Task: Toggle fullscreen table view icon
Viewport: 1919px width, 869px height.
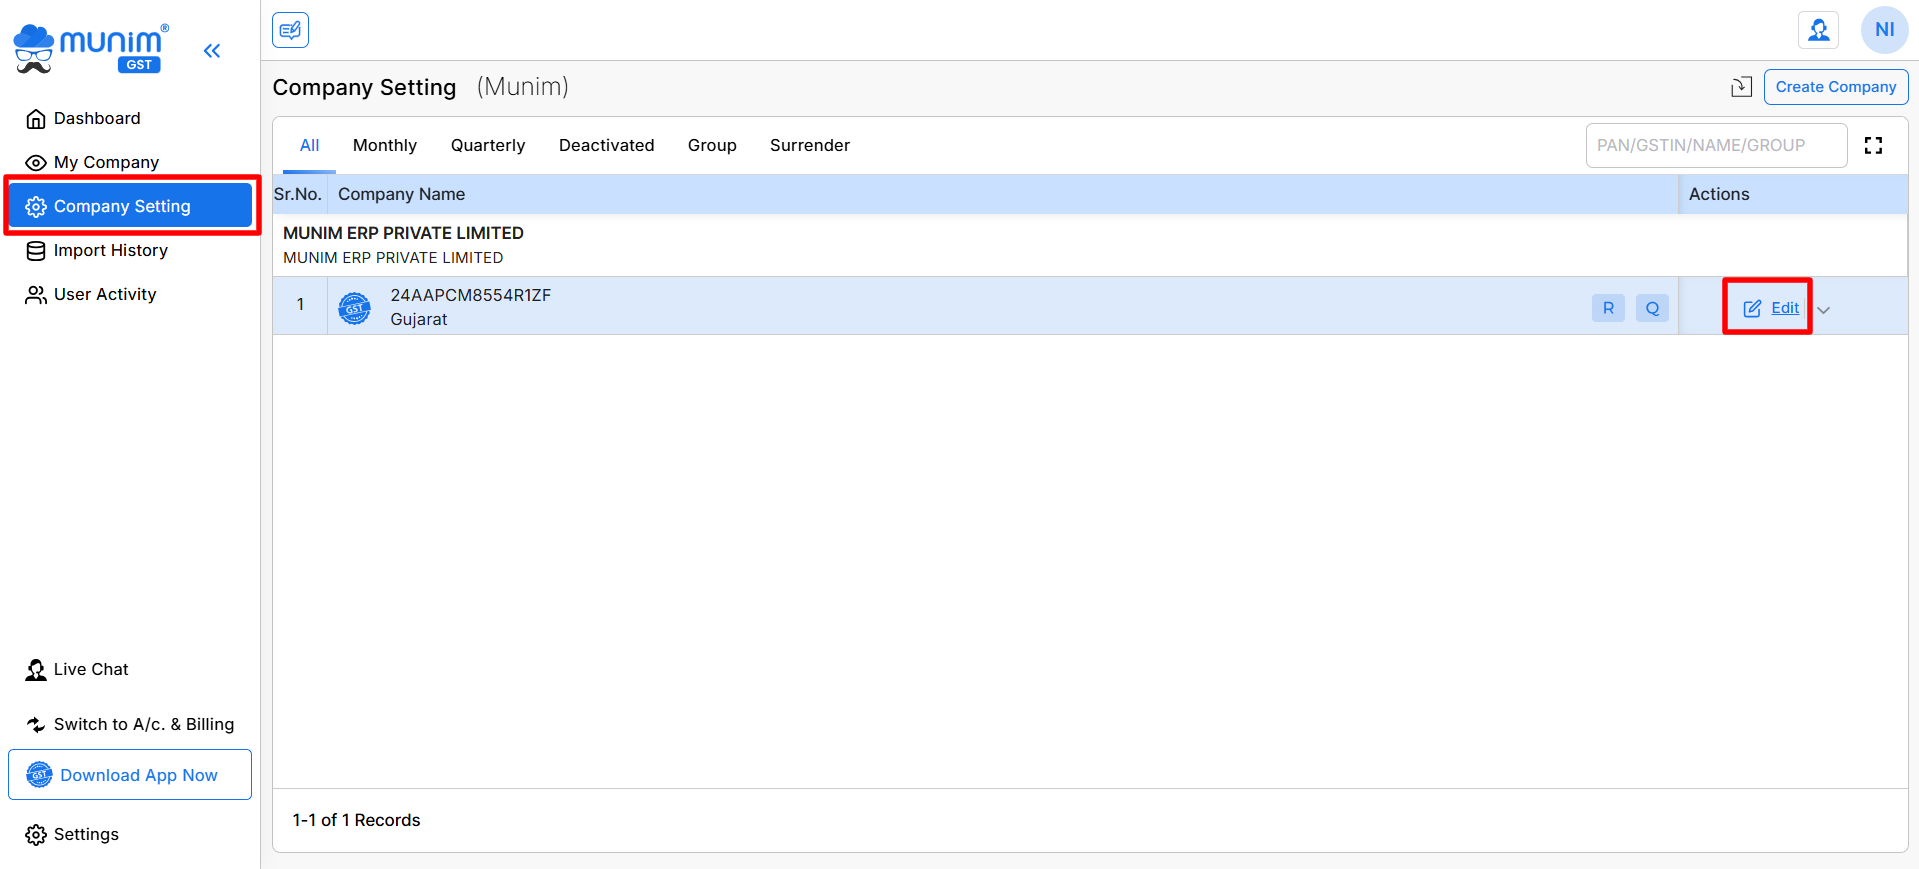Action: tap(1873, 146)
